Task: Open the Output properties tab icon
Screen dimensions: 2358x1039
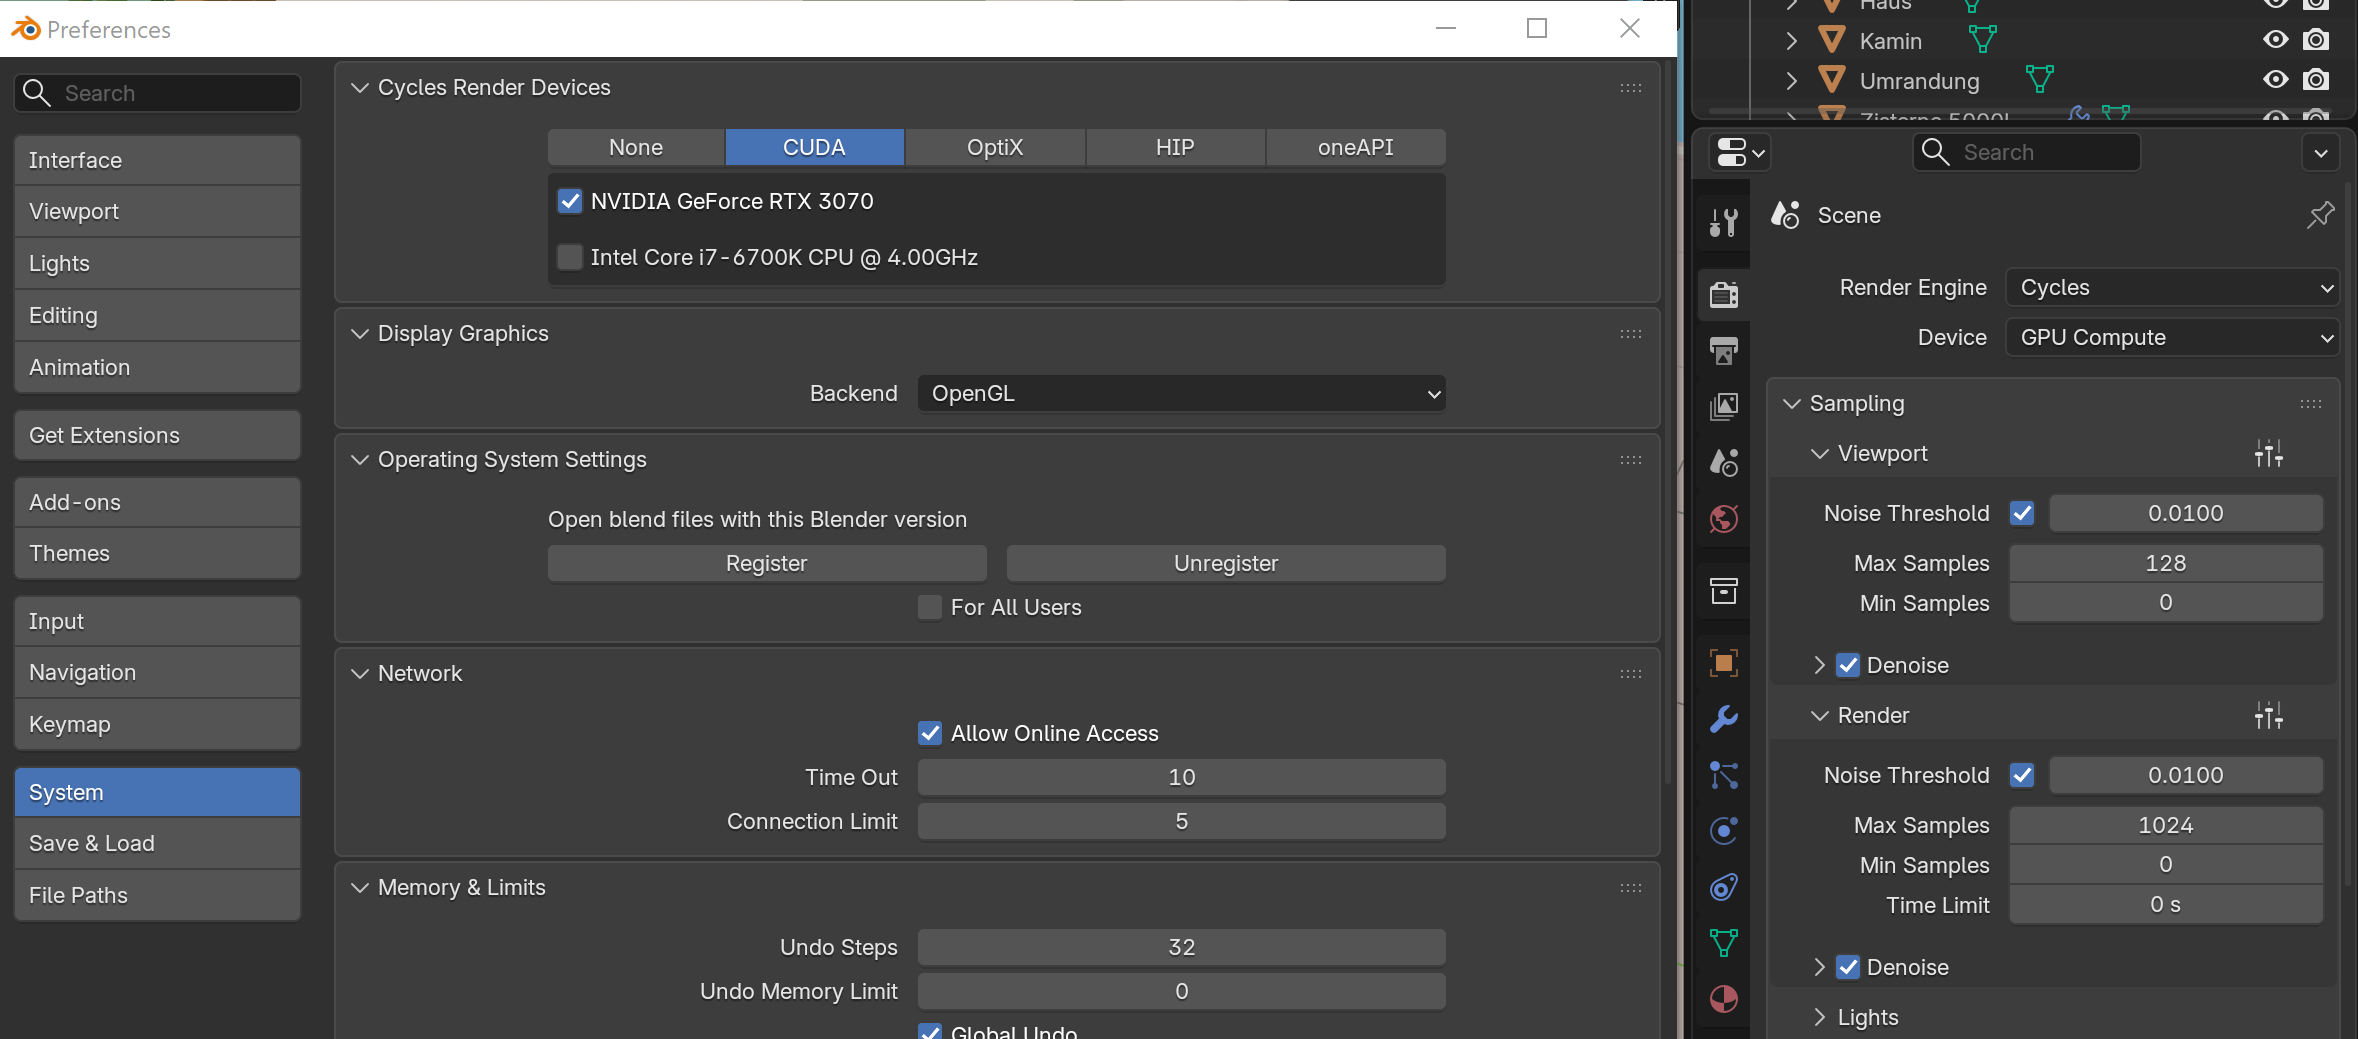Action: [1723, 350]
